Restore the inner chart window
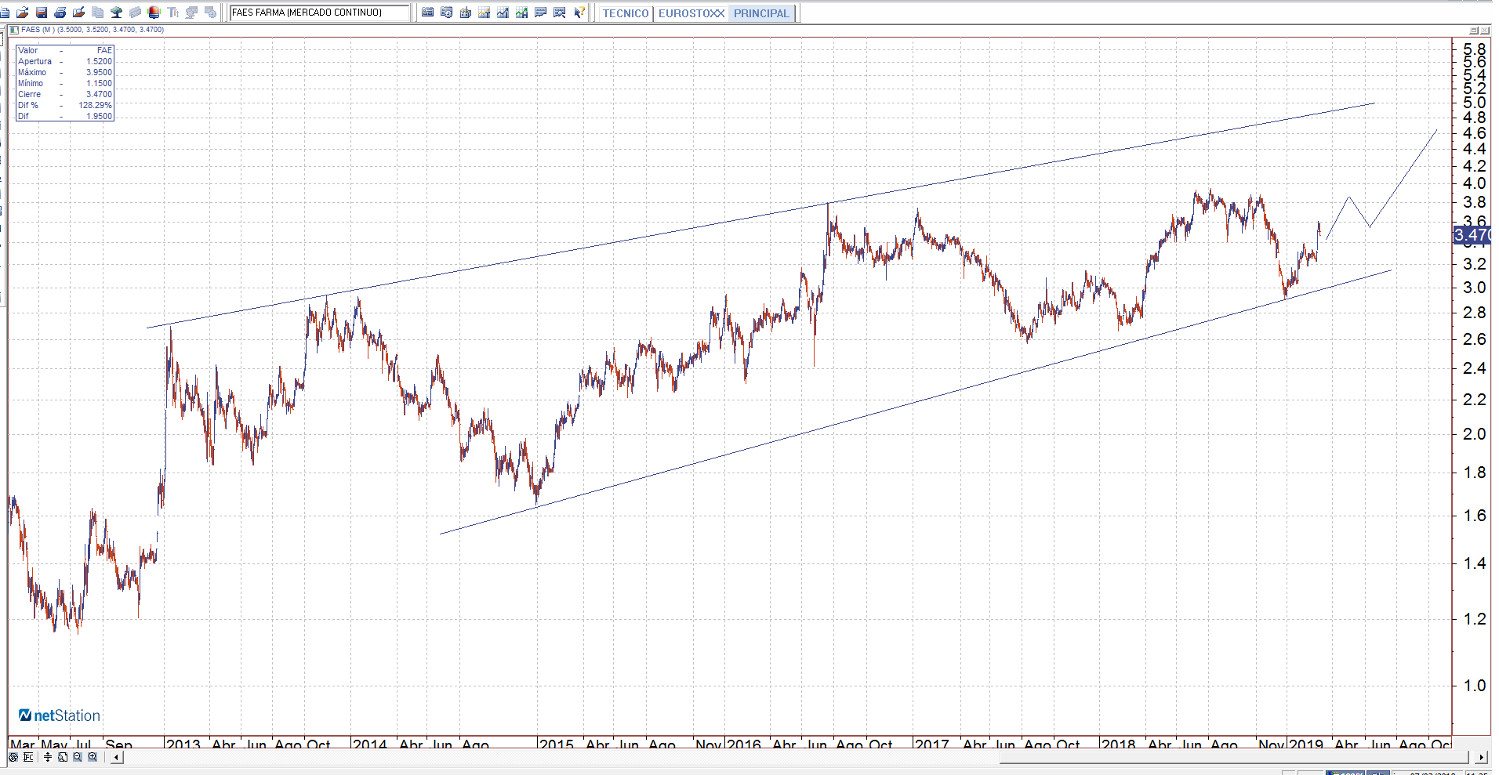This screenshot has width=1499, height=775. [x=1474, y=30]
